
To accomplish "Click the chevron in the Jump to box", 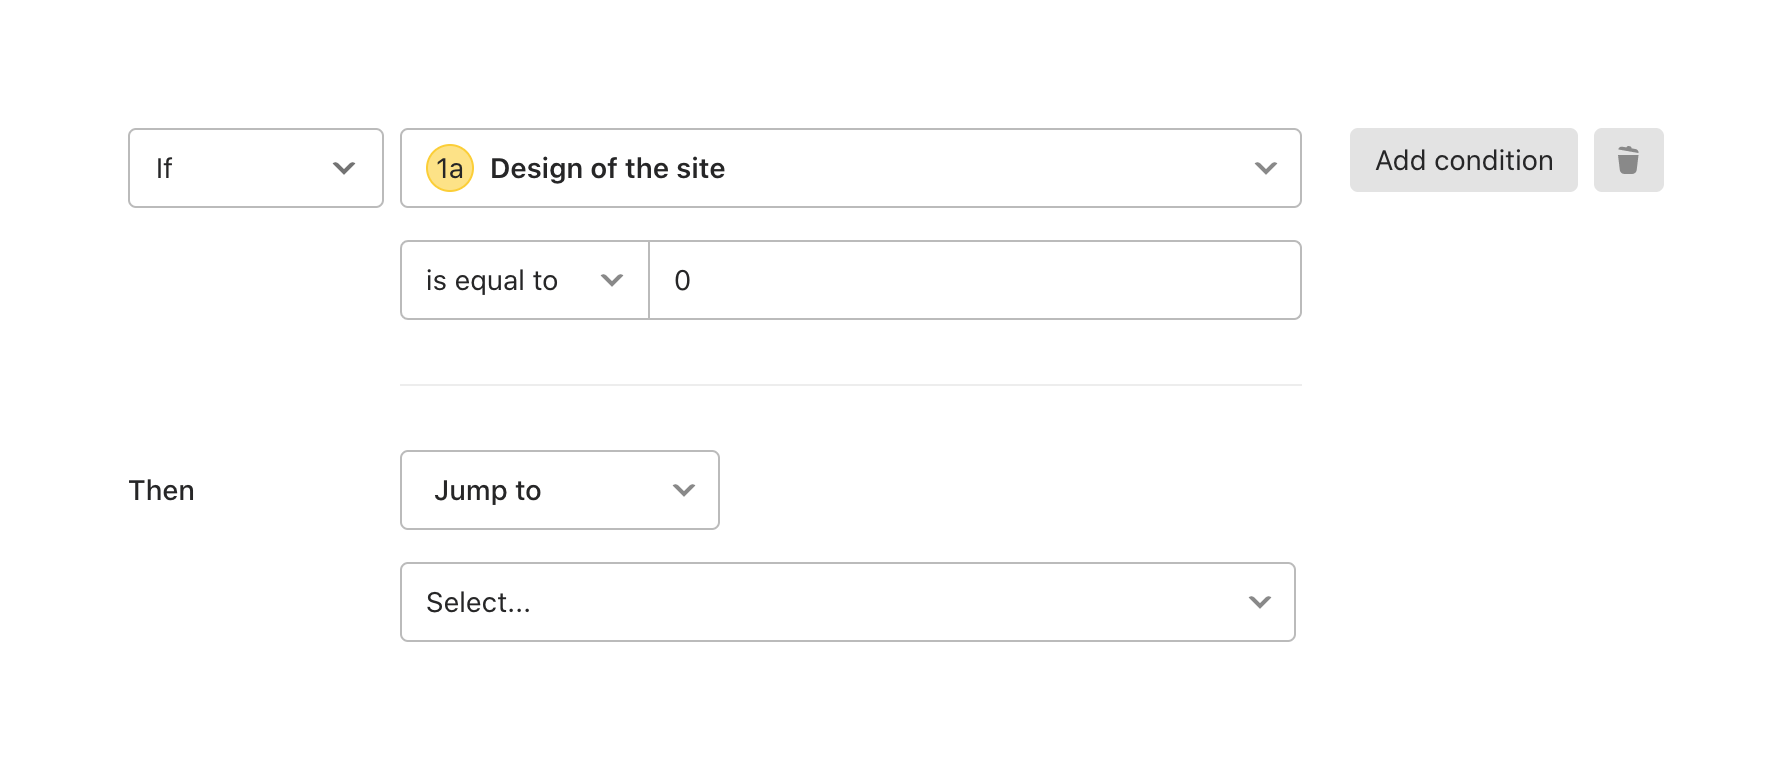I will [684, 490].
